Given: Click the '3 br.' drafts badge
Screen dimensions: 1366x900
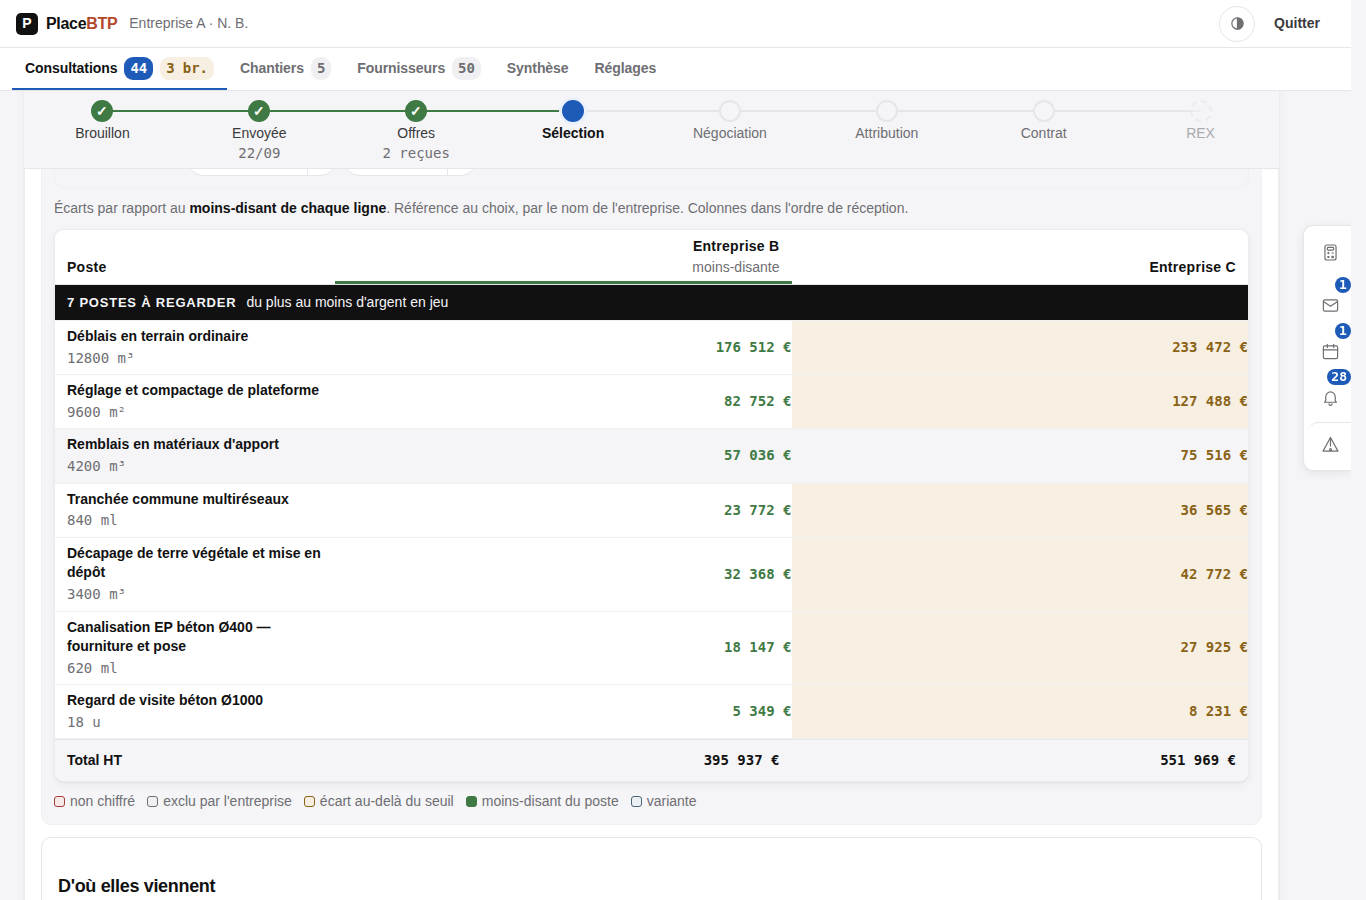Looking at the screenshot, I should pos(187,68).
